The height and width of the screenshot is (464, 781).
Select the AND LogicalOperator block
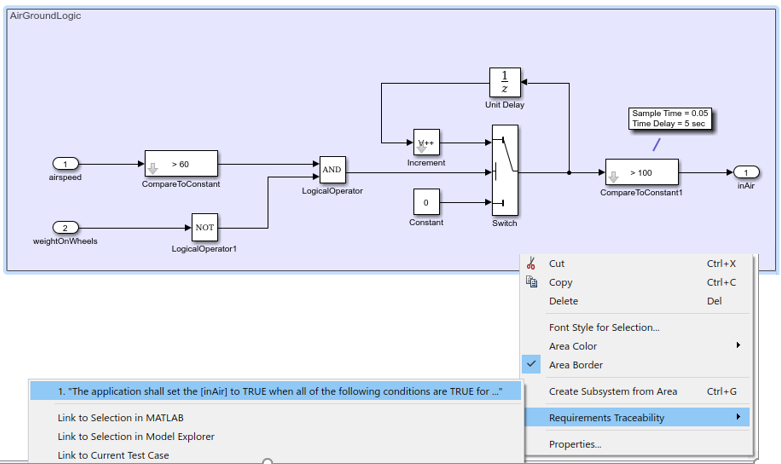pyautogui.click(x=332, y=170)
